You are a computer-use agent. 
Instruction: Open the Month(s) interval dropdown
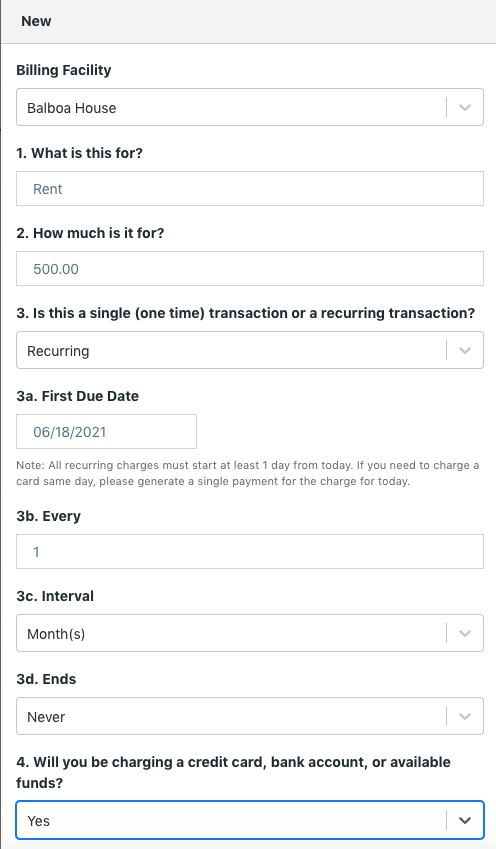250,633
